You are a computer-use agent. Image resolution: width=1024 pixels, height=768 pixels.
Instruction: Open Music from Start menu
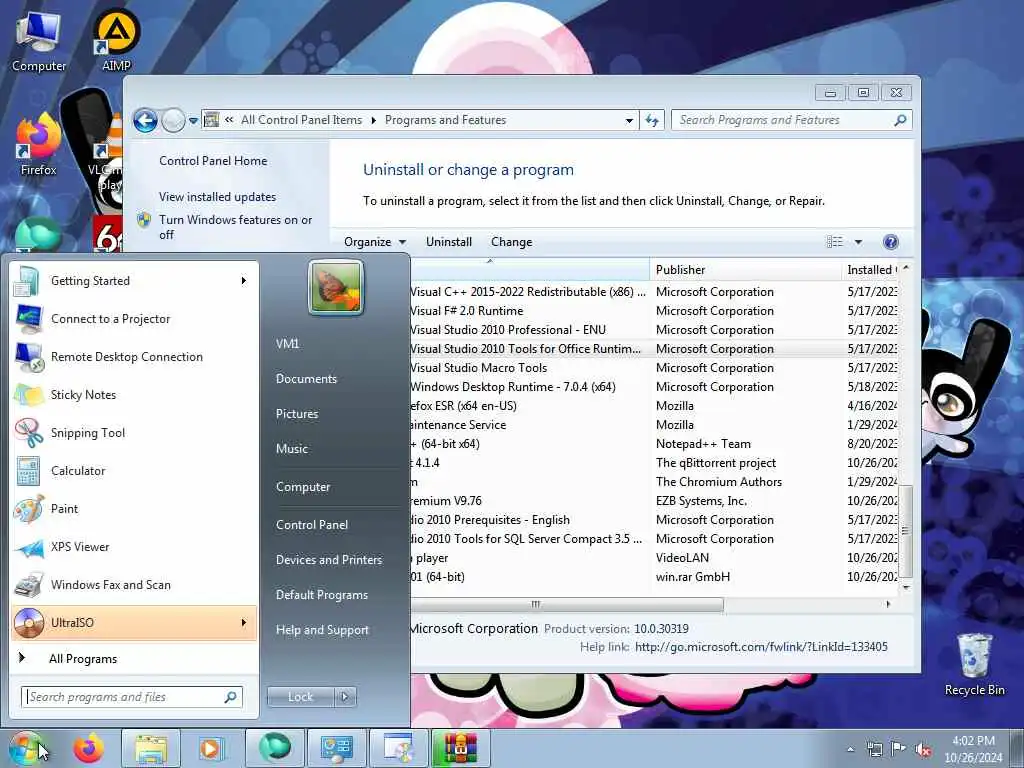(x=292, y=449)
